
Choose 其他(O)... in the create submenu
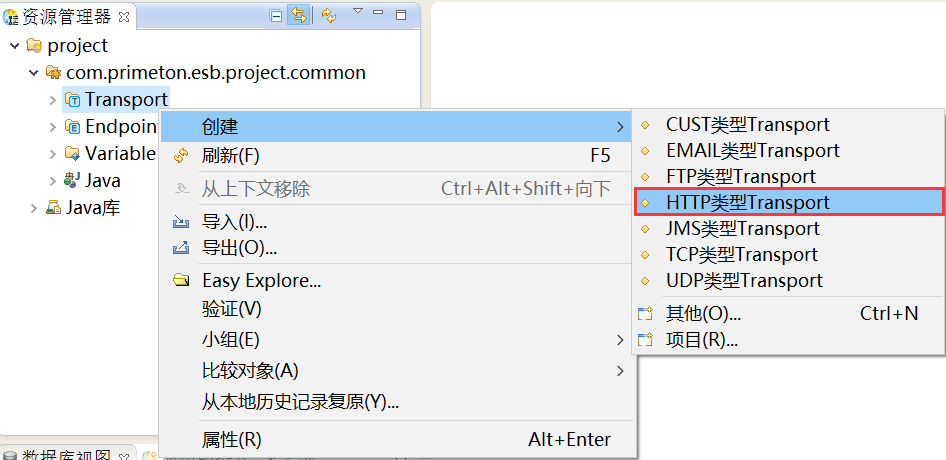(703, 314)
